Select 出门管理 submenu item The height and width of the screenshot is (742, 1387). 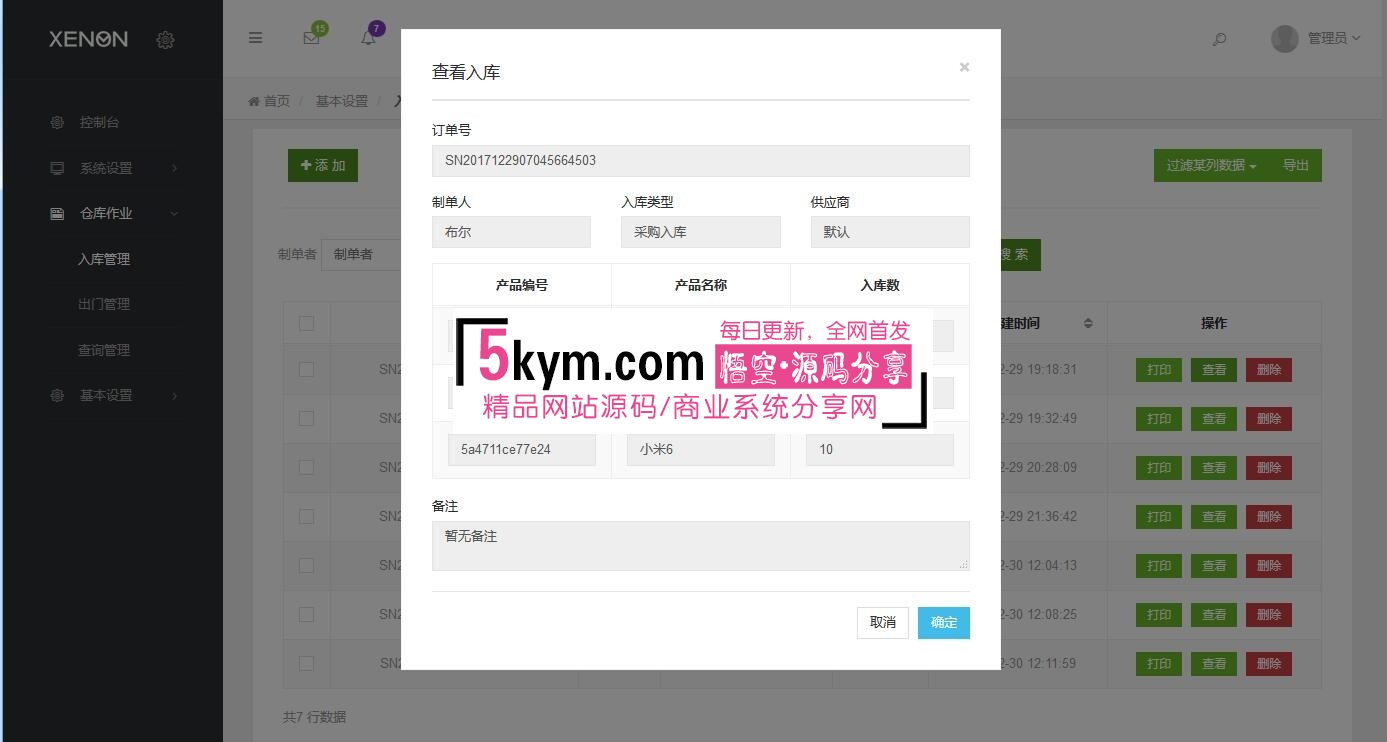pos(104,304)
